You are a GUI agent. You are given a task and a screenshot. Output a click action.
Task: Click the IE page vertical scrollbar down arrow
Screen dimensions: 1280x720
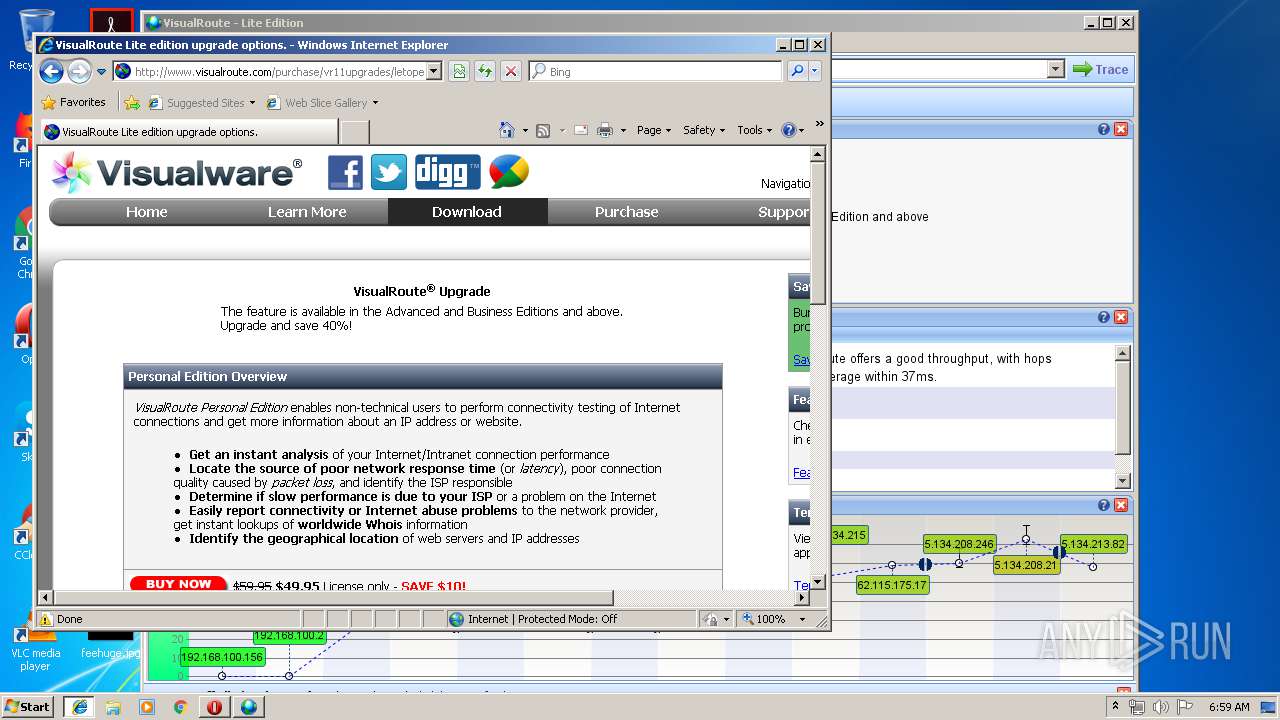817,581
